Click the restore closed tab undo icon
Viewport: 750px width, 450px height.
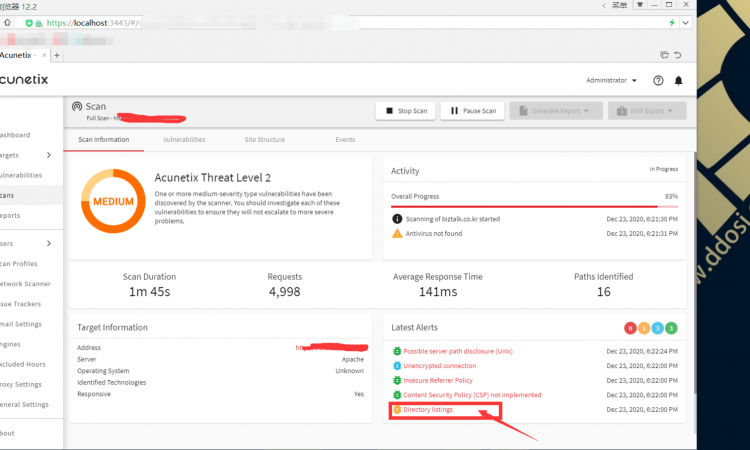pyautogui.click(x=678, y=55)
